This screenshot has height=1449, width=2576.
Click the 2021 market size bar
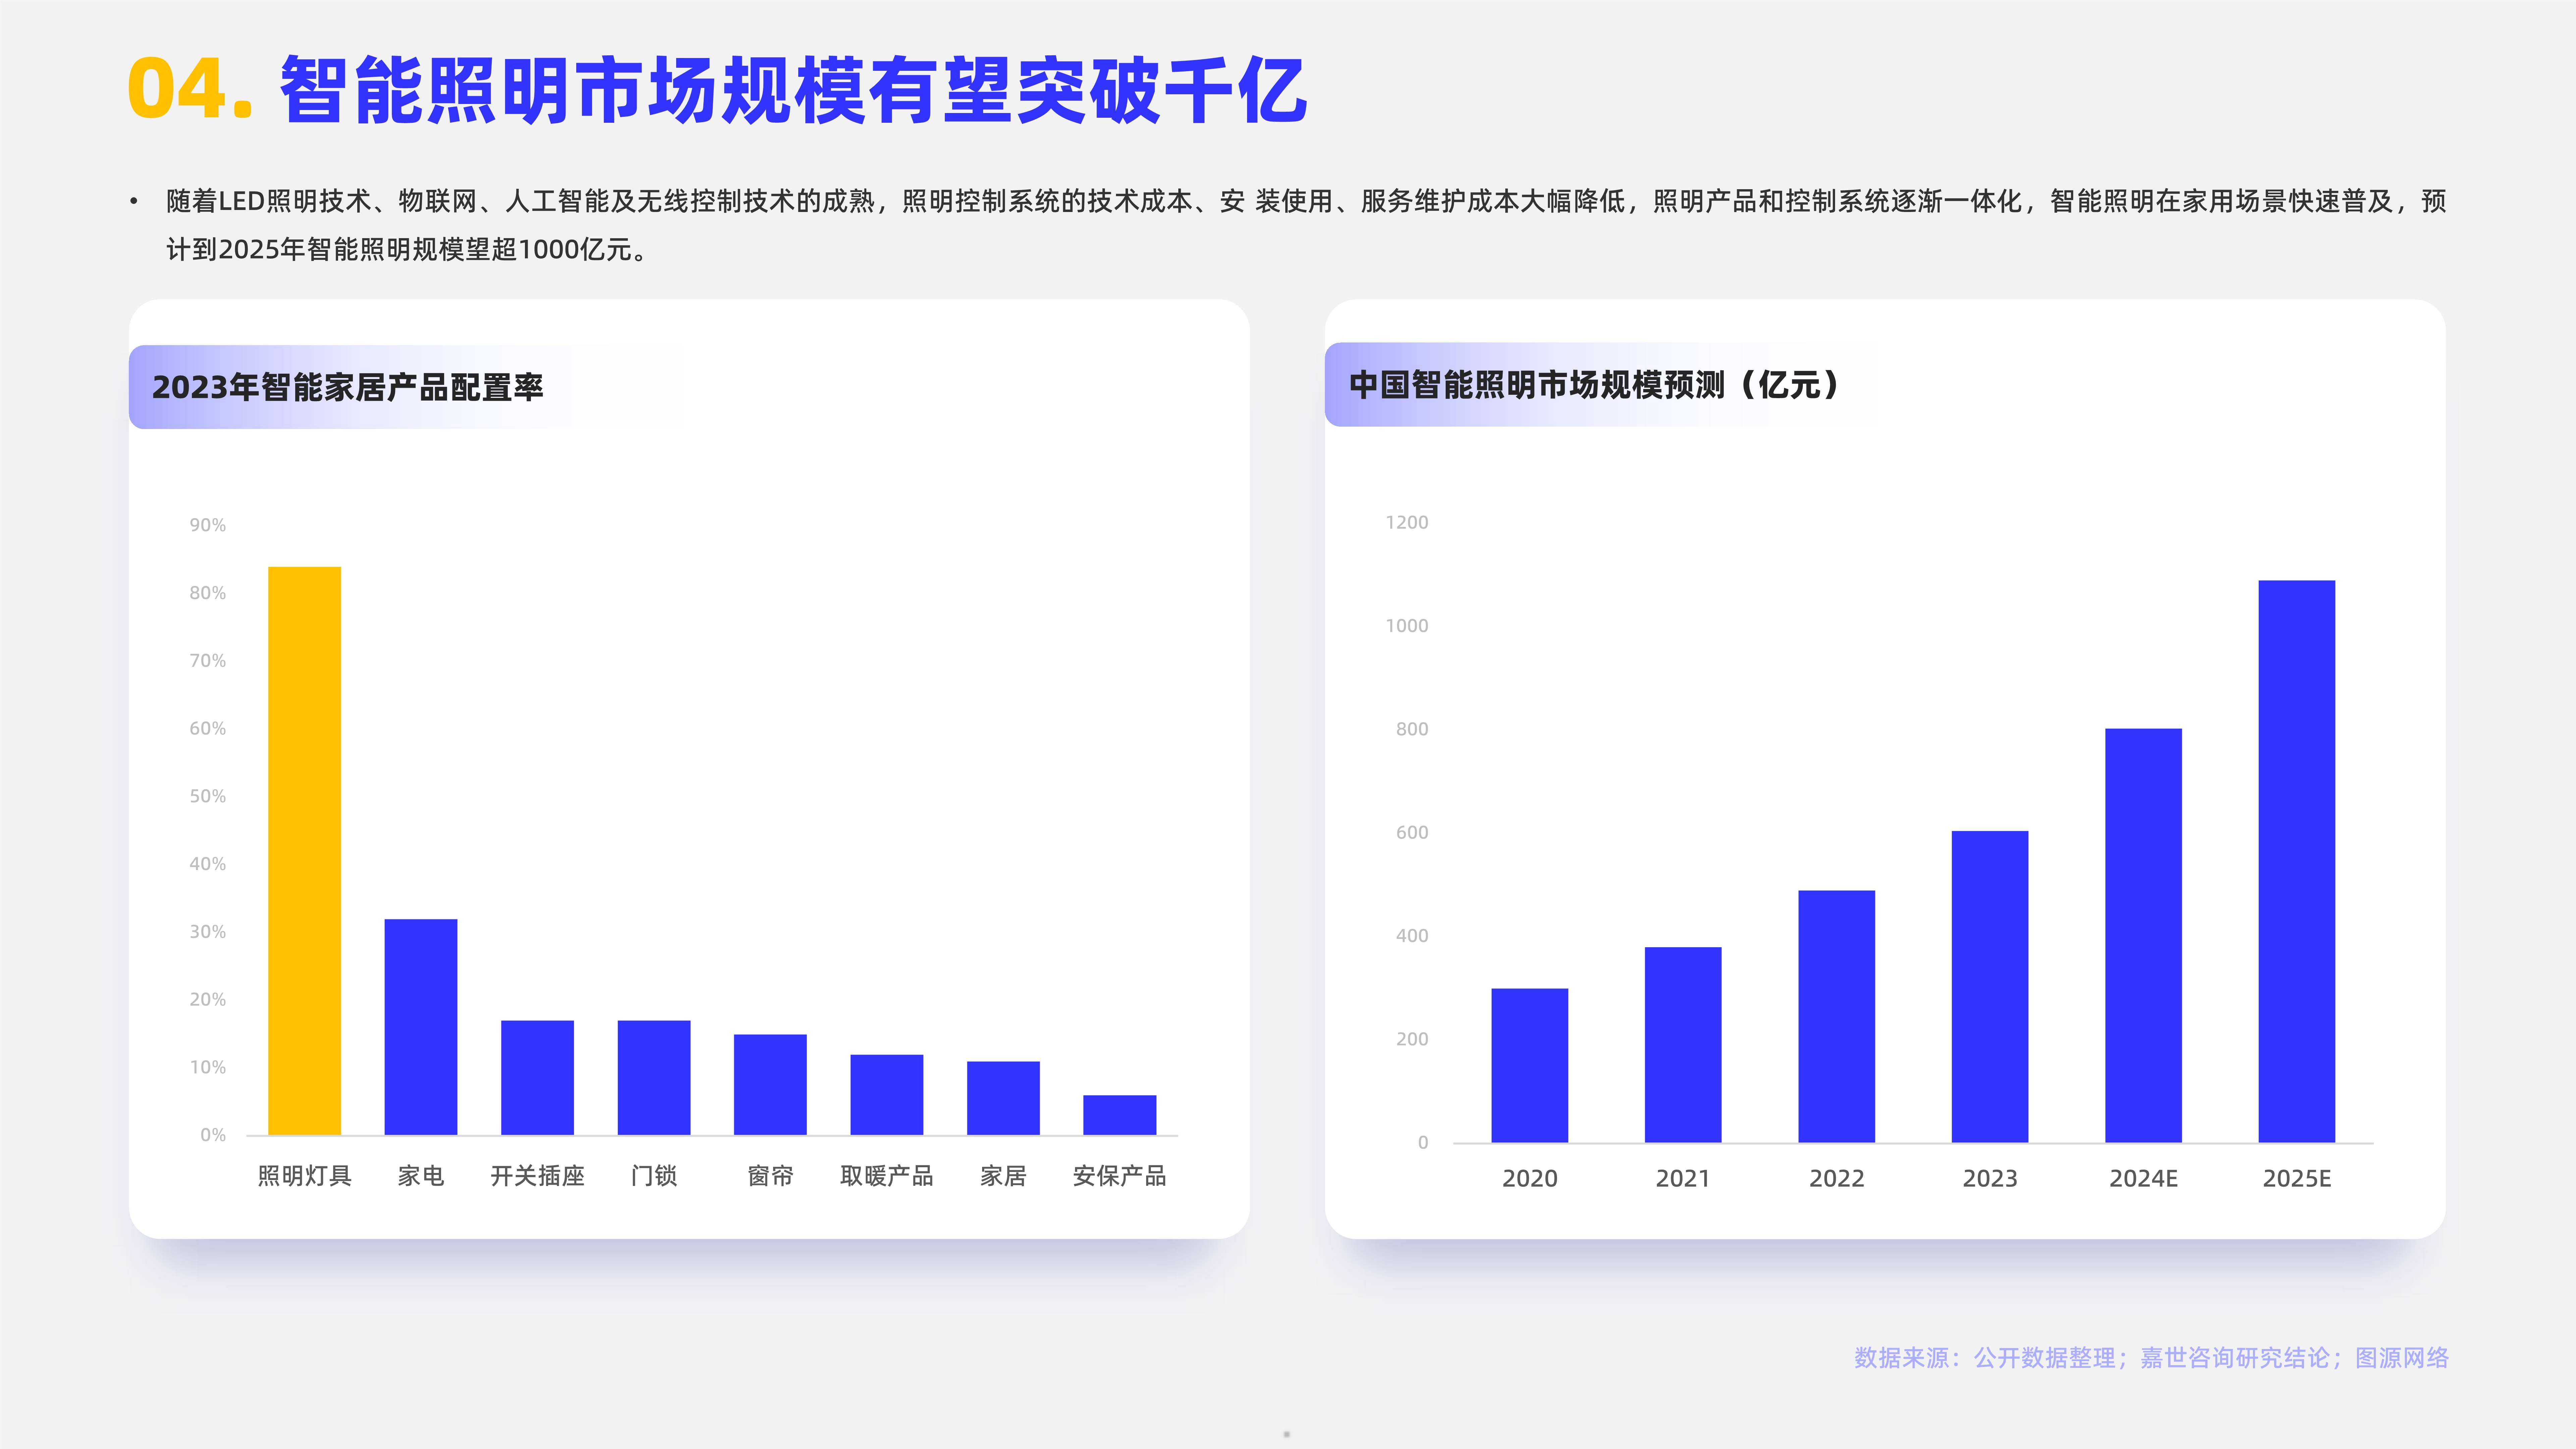click(x=1683, y=1045)
